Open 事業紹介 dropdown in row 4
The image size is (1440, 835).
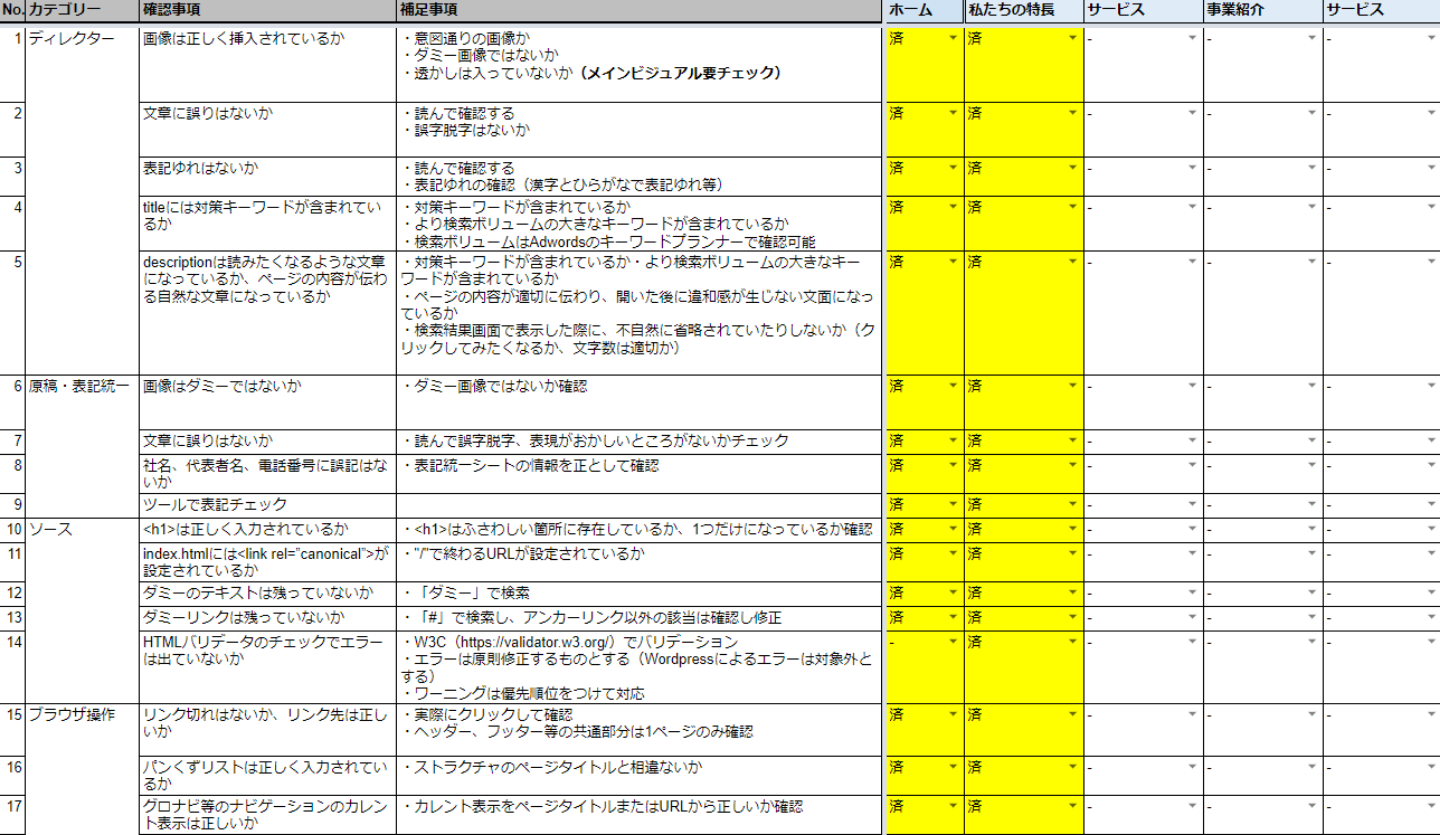coord(1312,207)
